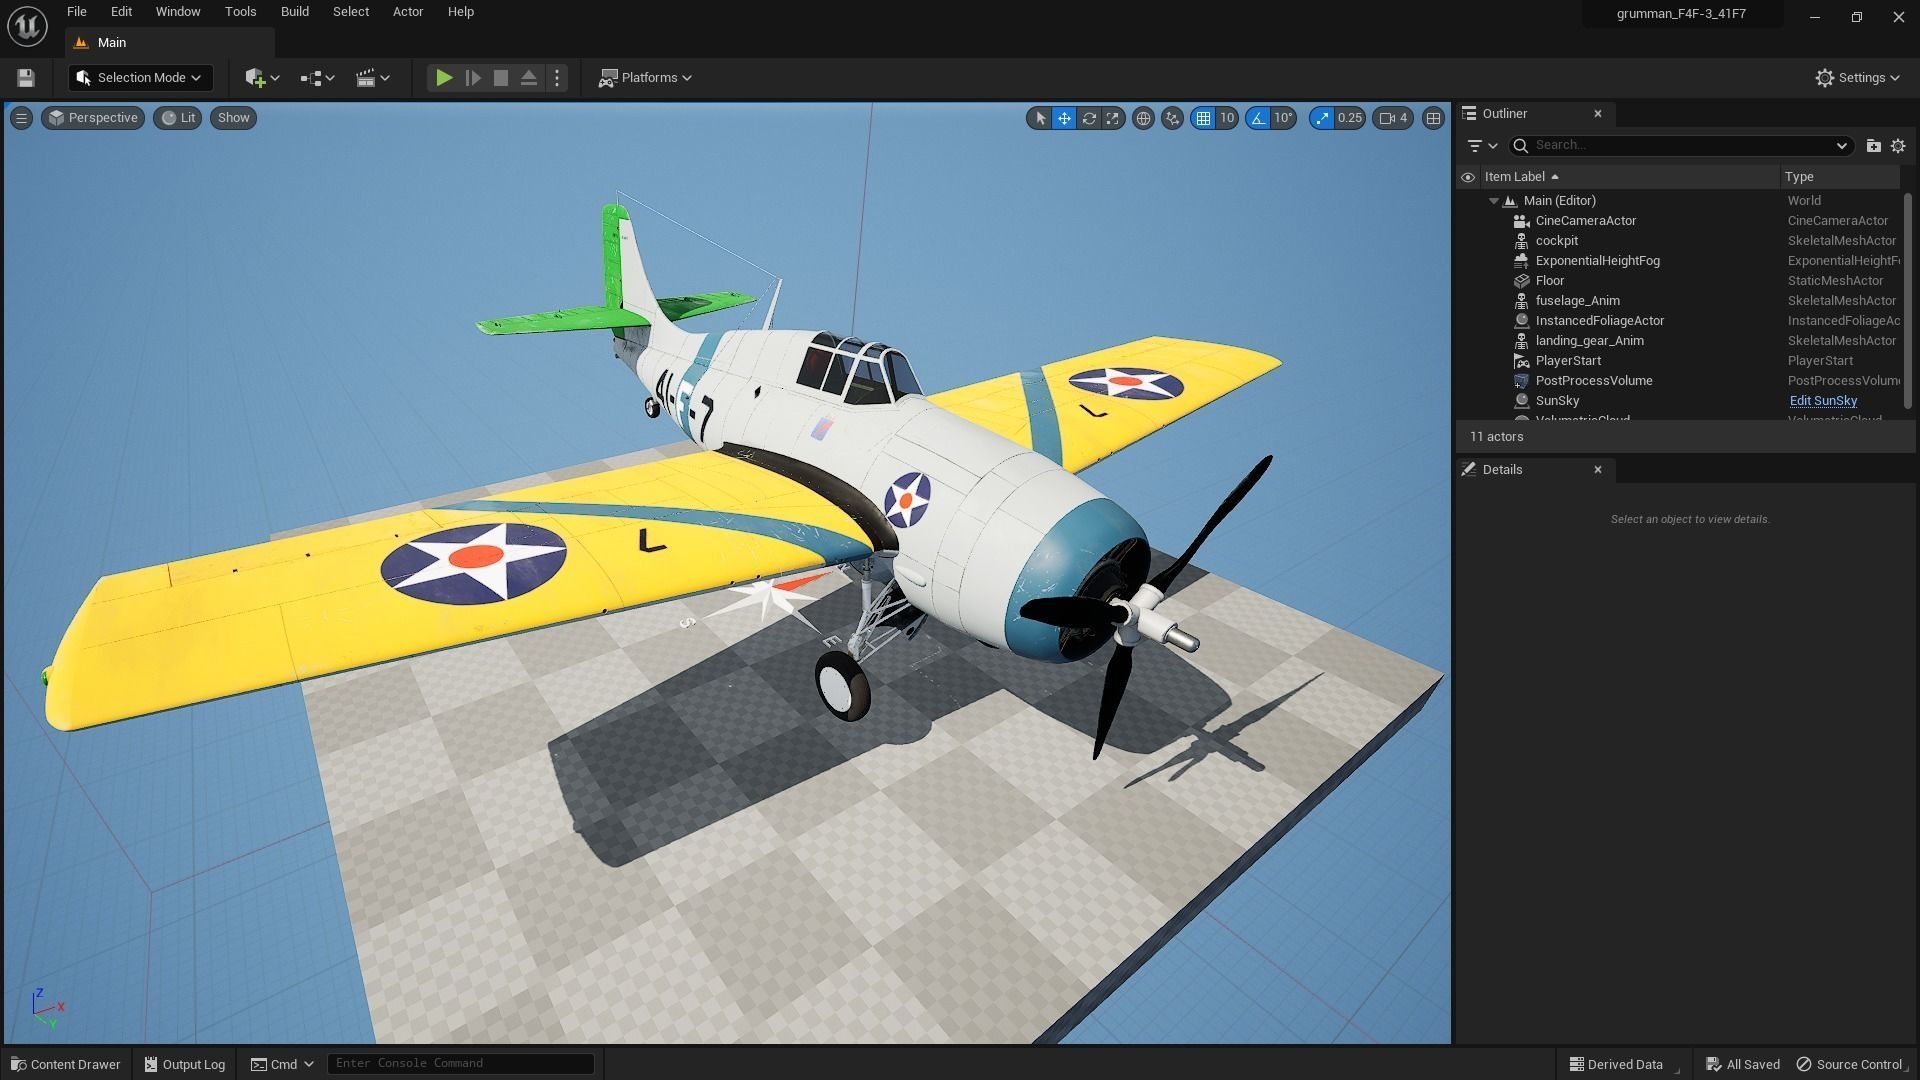
Task: Click the Edit SunSky link
Action: [1822, 401]
